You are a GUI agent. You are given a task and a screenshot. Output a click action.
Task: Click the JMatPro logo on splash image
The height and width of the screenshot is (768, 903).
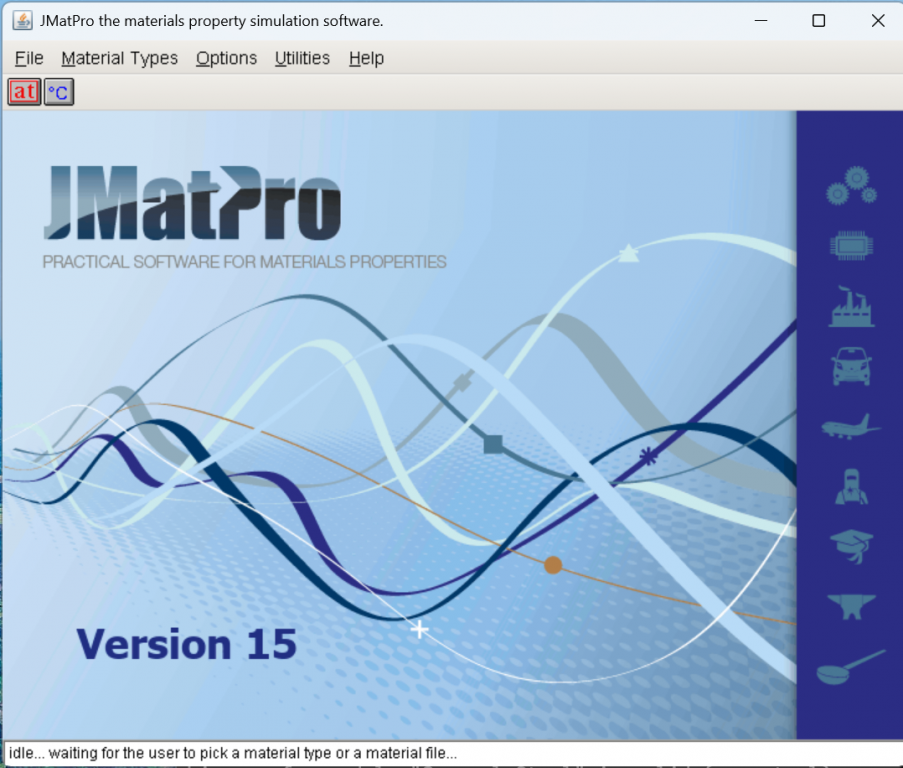192,203
